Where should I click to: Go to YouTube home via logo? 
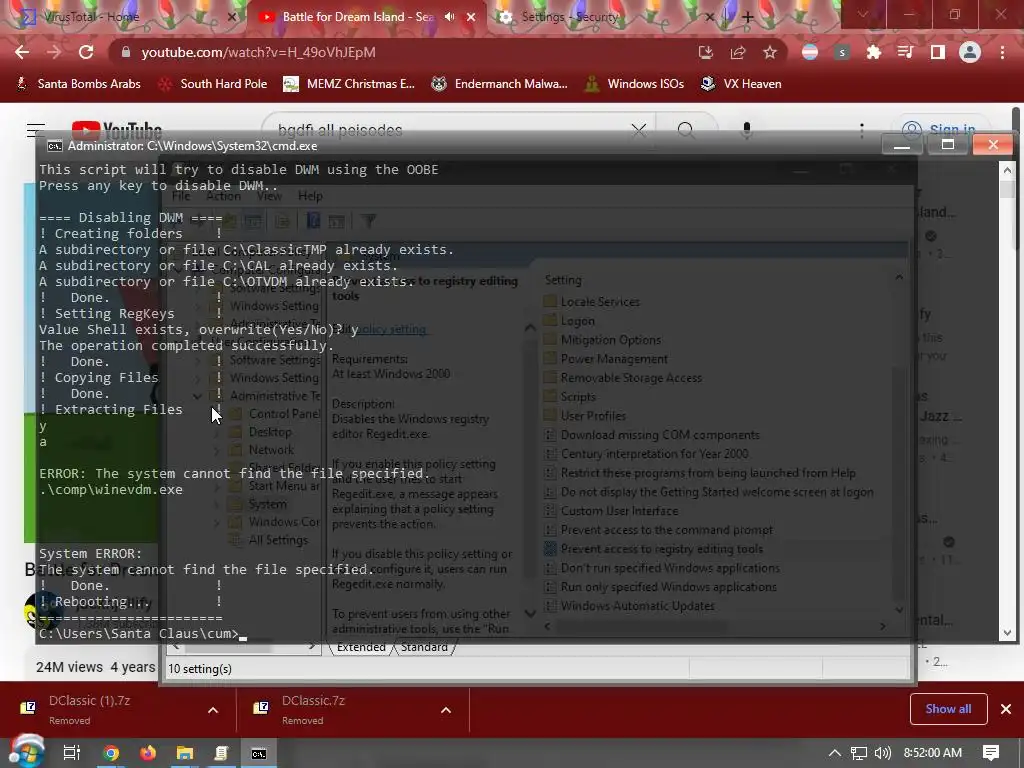(x=116, y=130)
